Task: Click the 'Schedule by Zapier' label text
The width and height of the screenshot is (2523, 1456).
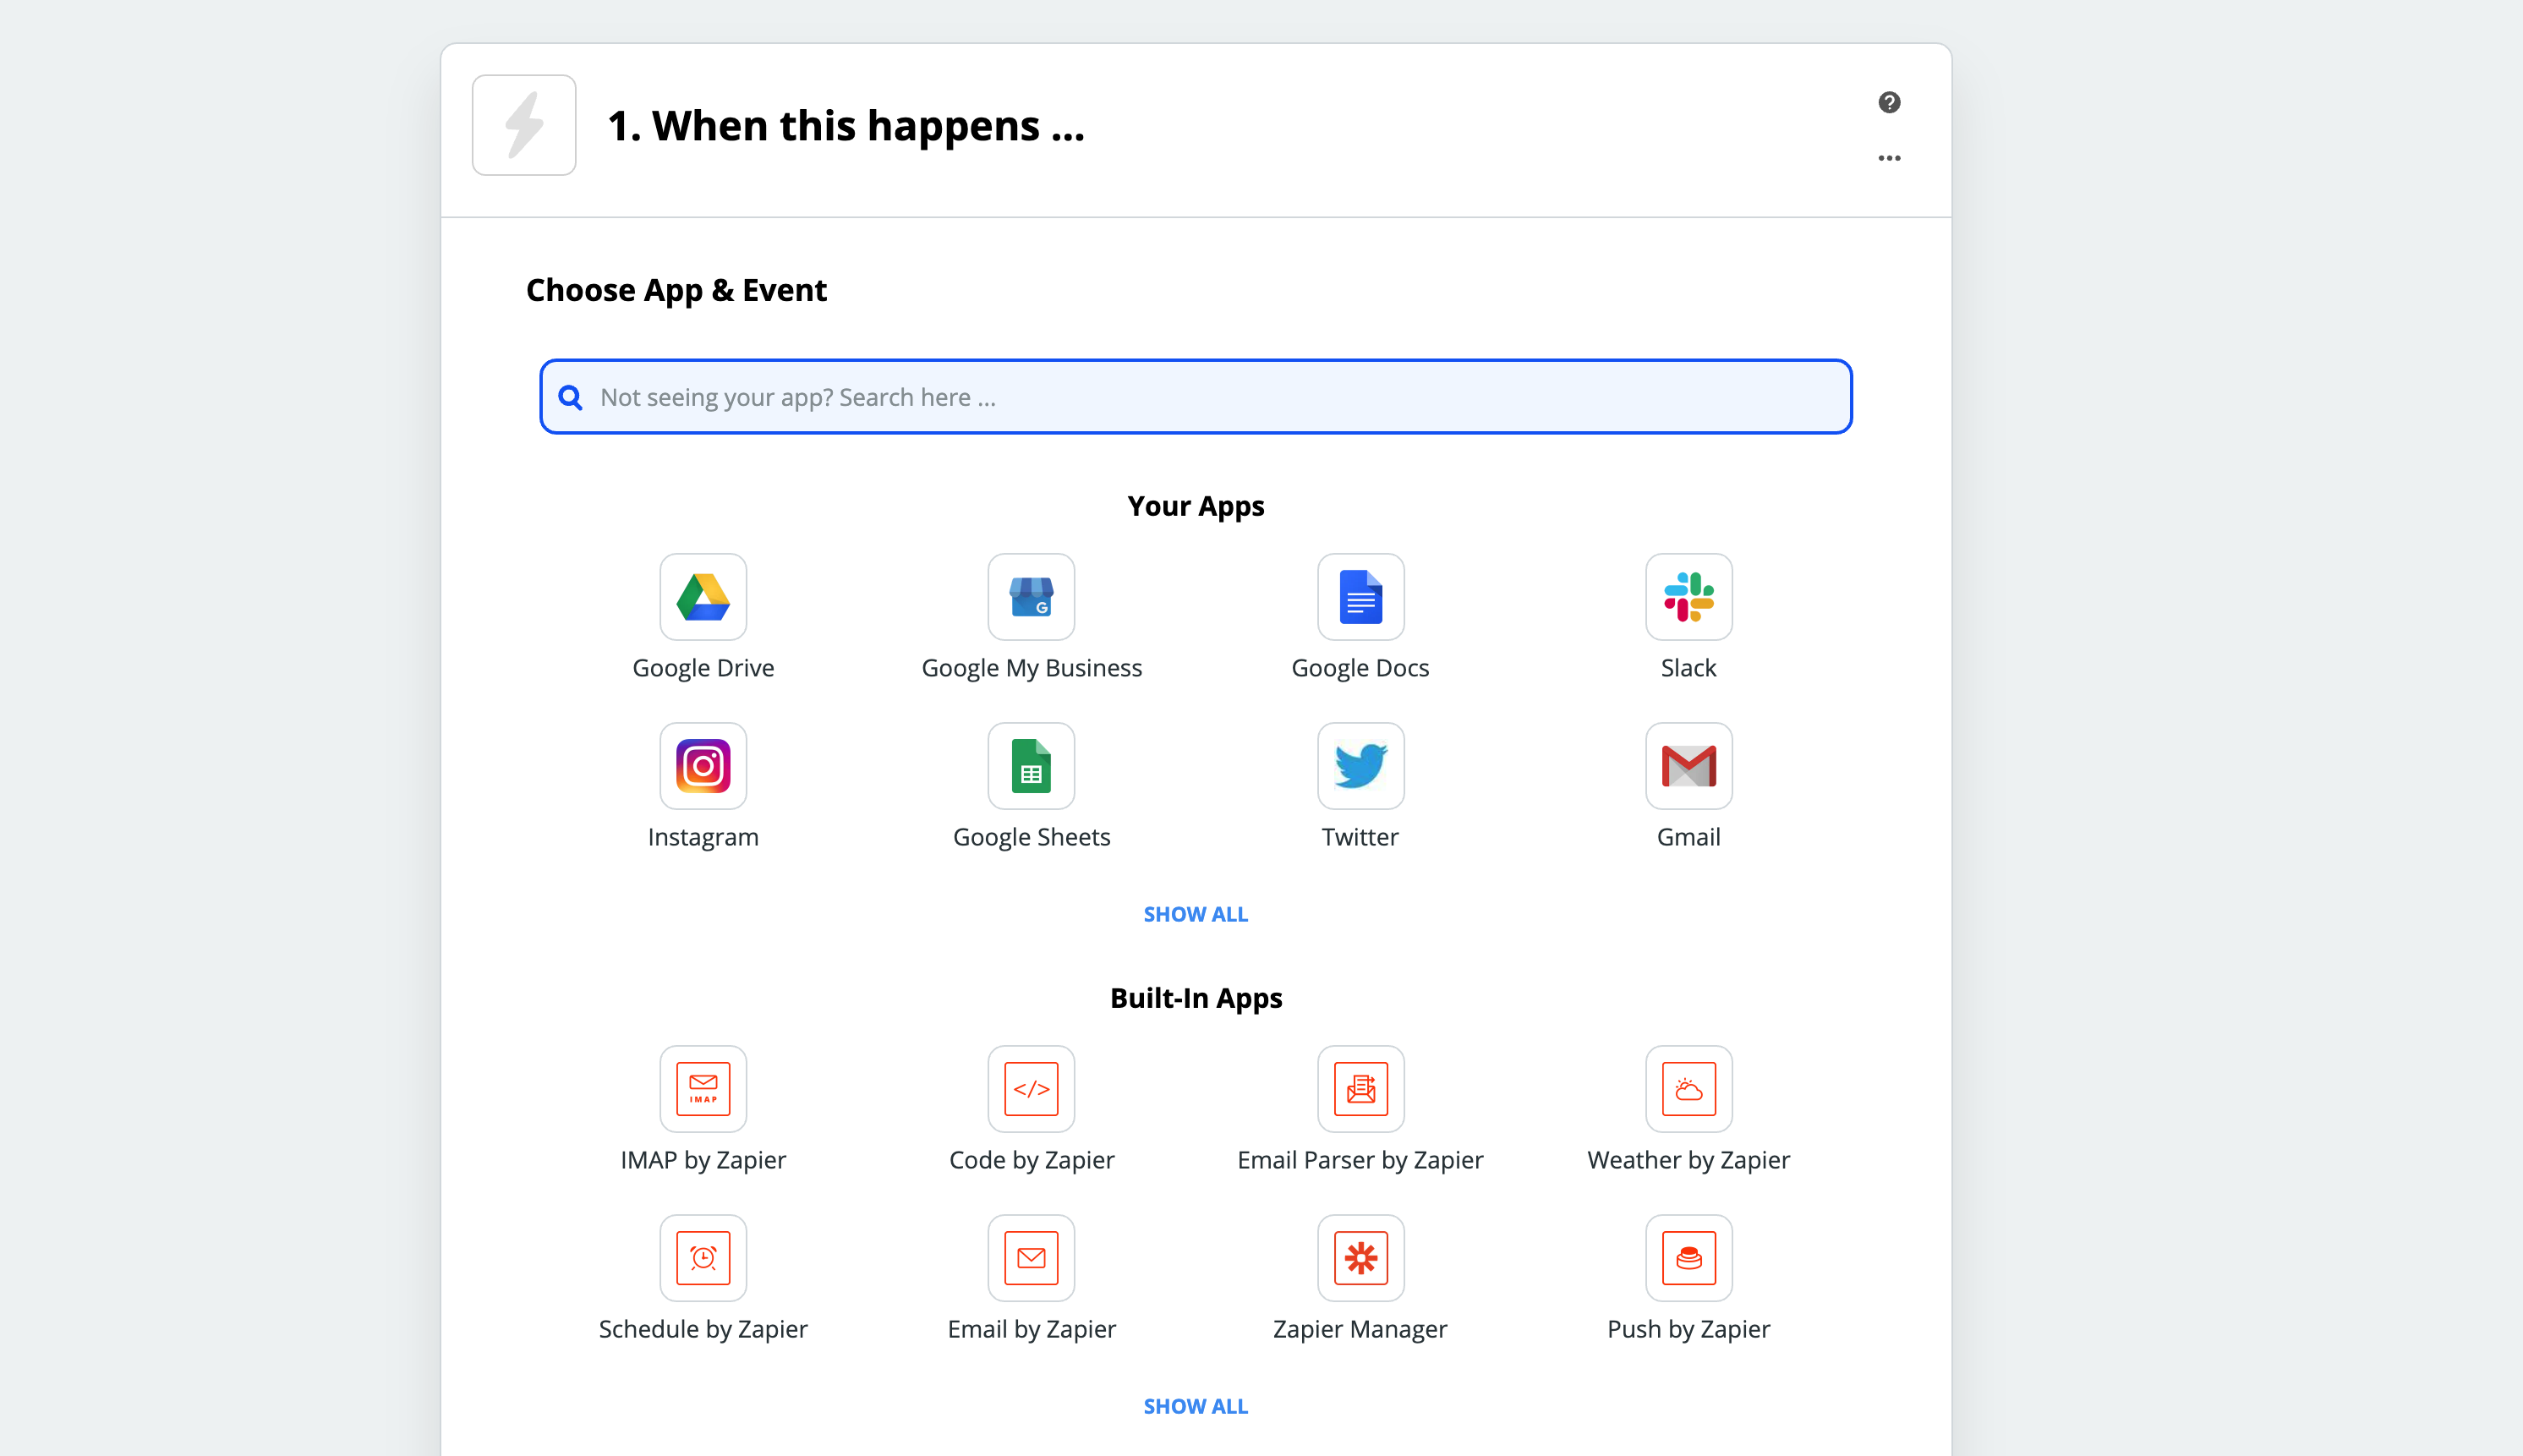Action: [x=703, y=1329]
